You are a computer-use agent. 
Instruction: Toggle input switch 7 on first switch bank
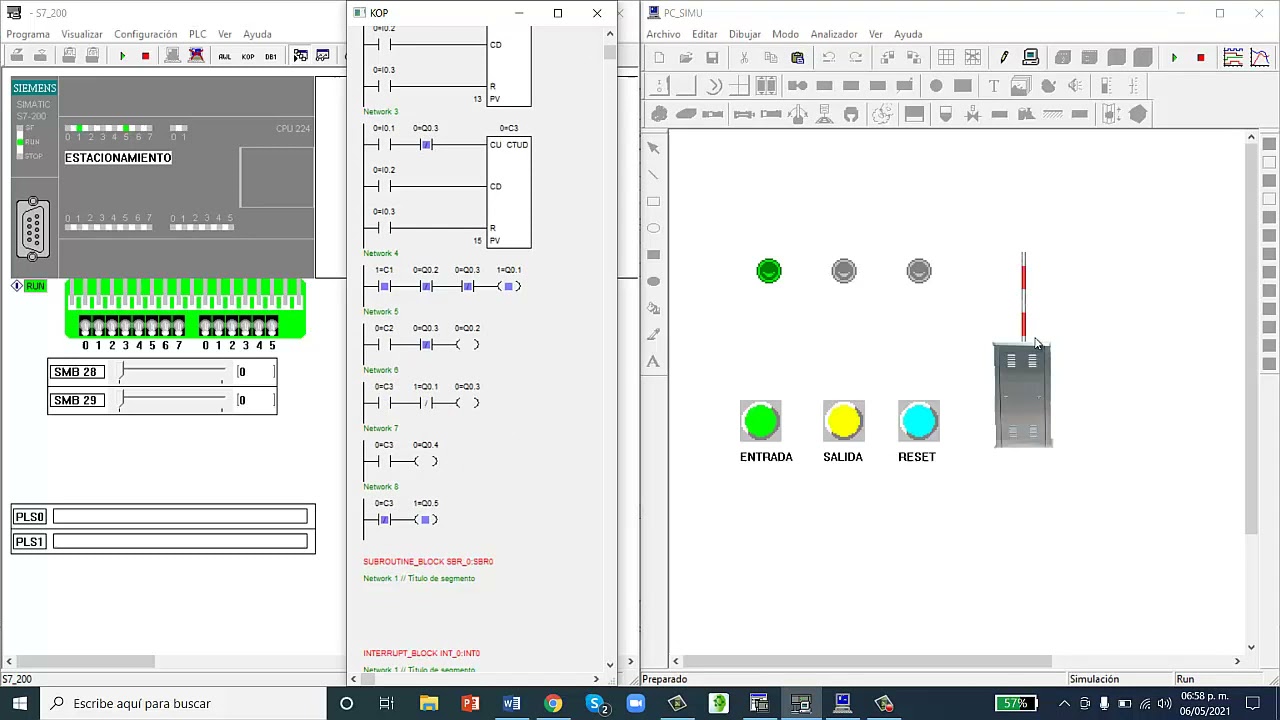pyautogui.click(x=178, y=327)
